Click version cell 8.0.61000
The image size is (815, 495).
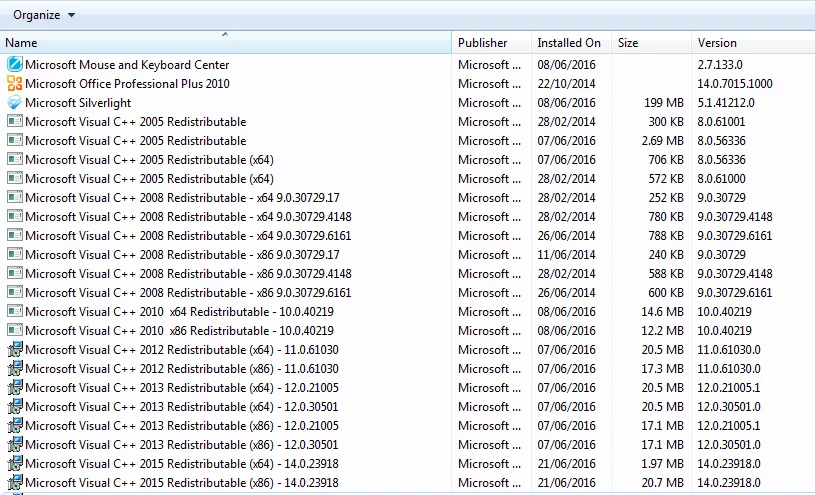(x=721, y=179)
